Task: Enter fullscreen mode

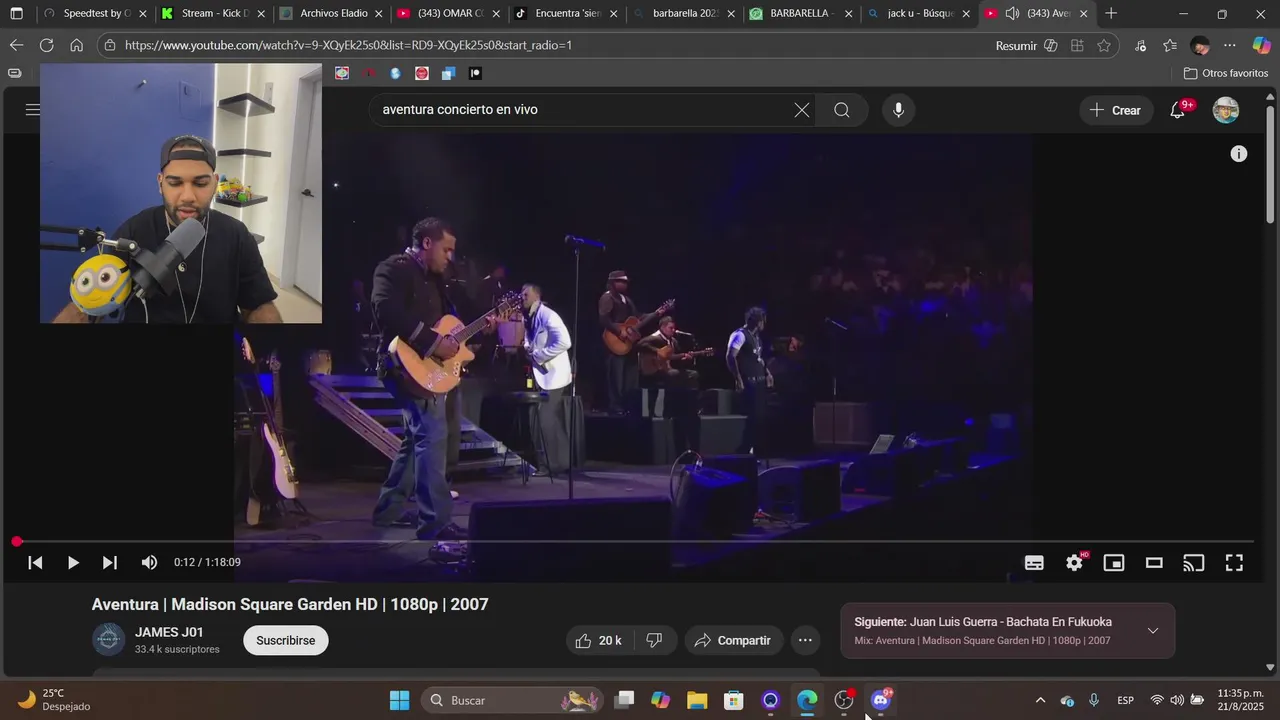Action: [x=1234, y=563]
